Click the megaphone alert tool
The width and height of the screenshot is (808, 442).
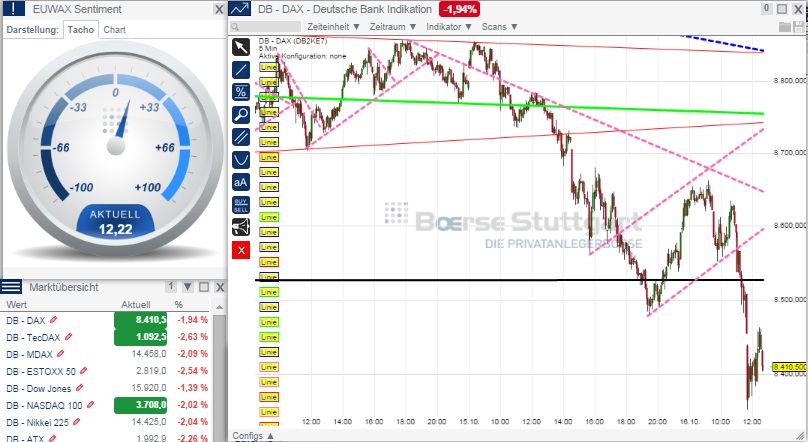point(241,227)
